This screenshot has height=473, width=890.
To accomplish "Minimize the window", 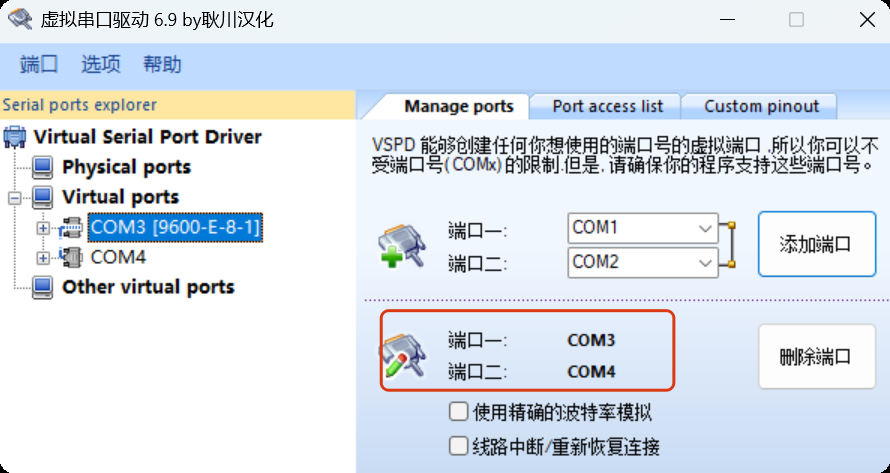I will point(727,20).
